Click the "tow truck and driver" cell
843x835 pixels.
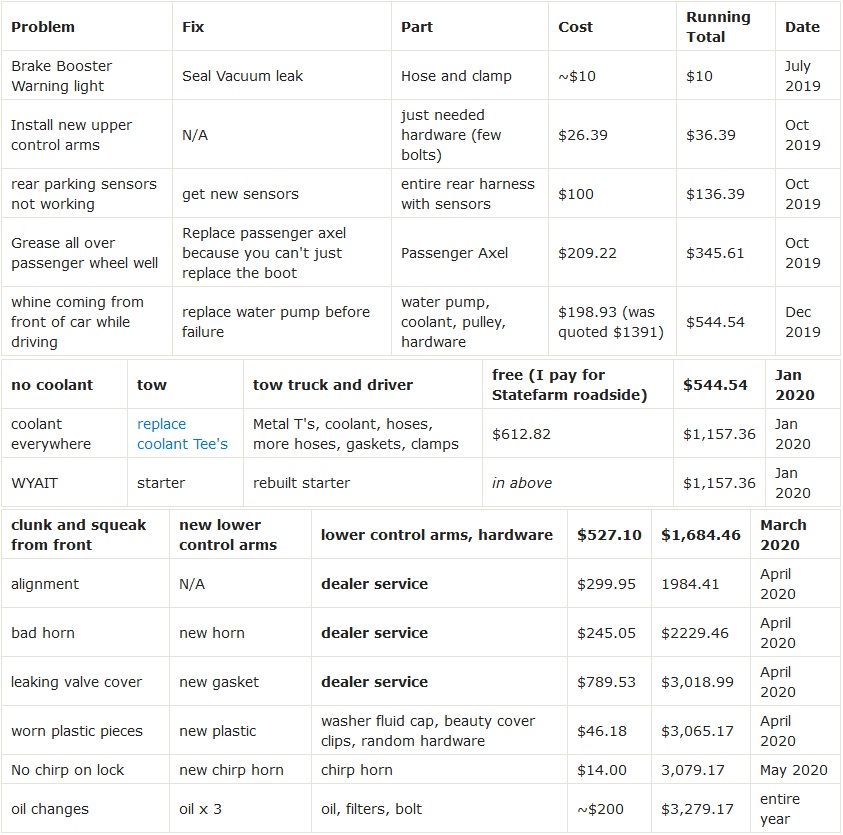pos(332,385)
